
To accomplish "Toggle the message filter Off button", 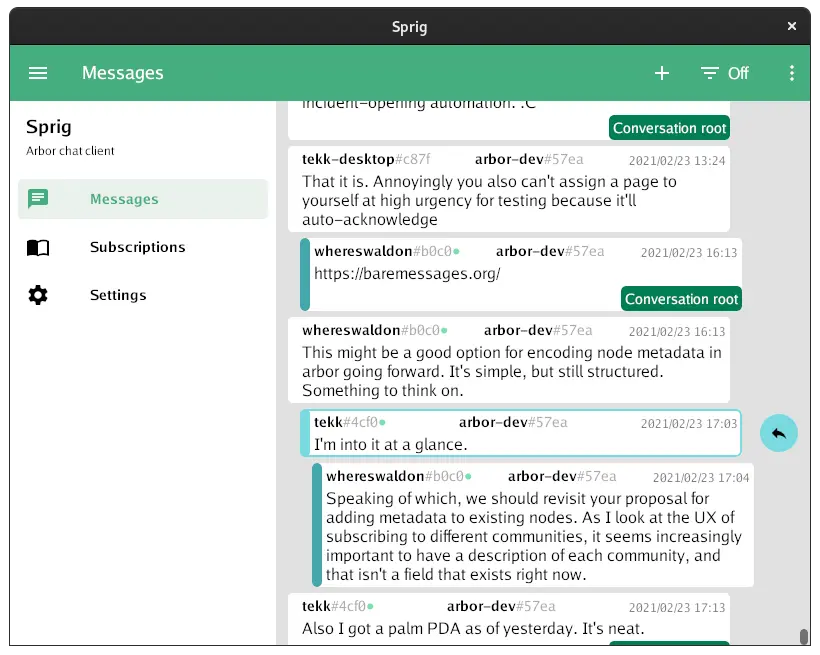I will click(724, 73).
